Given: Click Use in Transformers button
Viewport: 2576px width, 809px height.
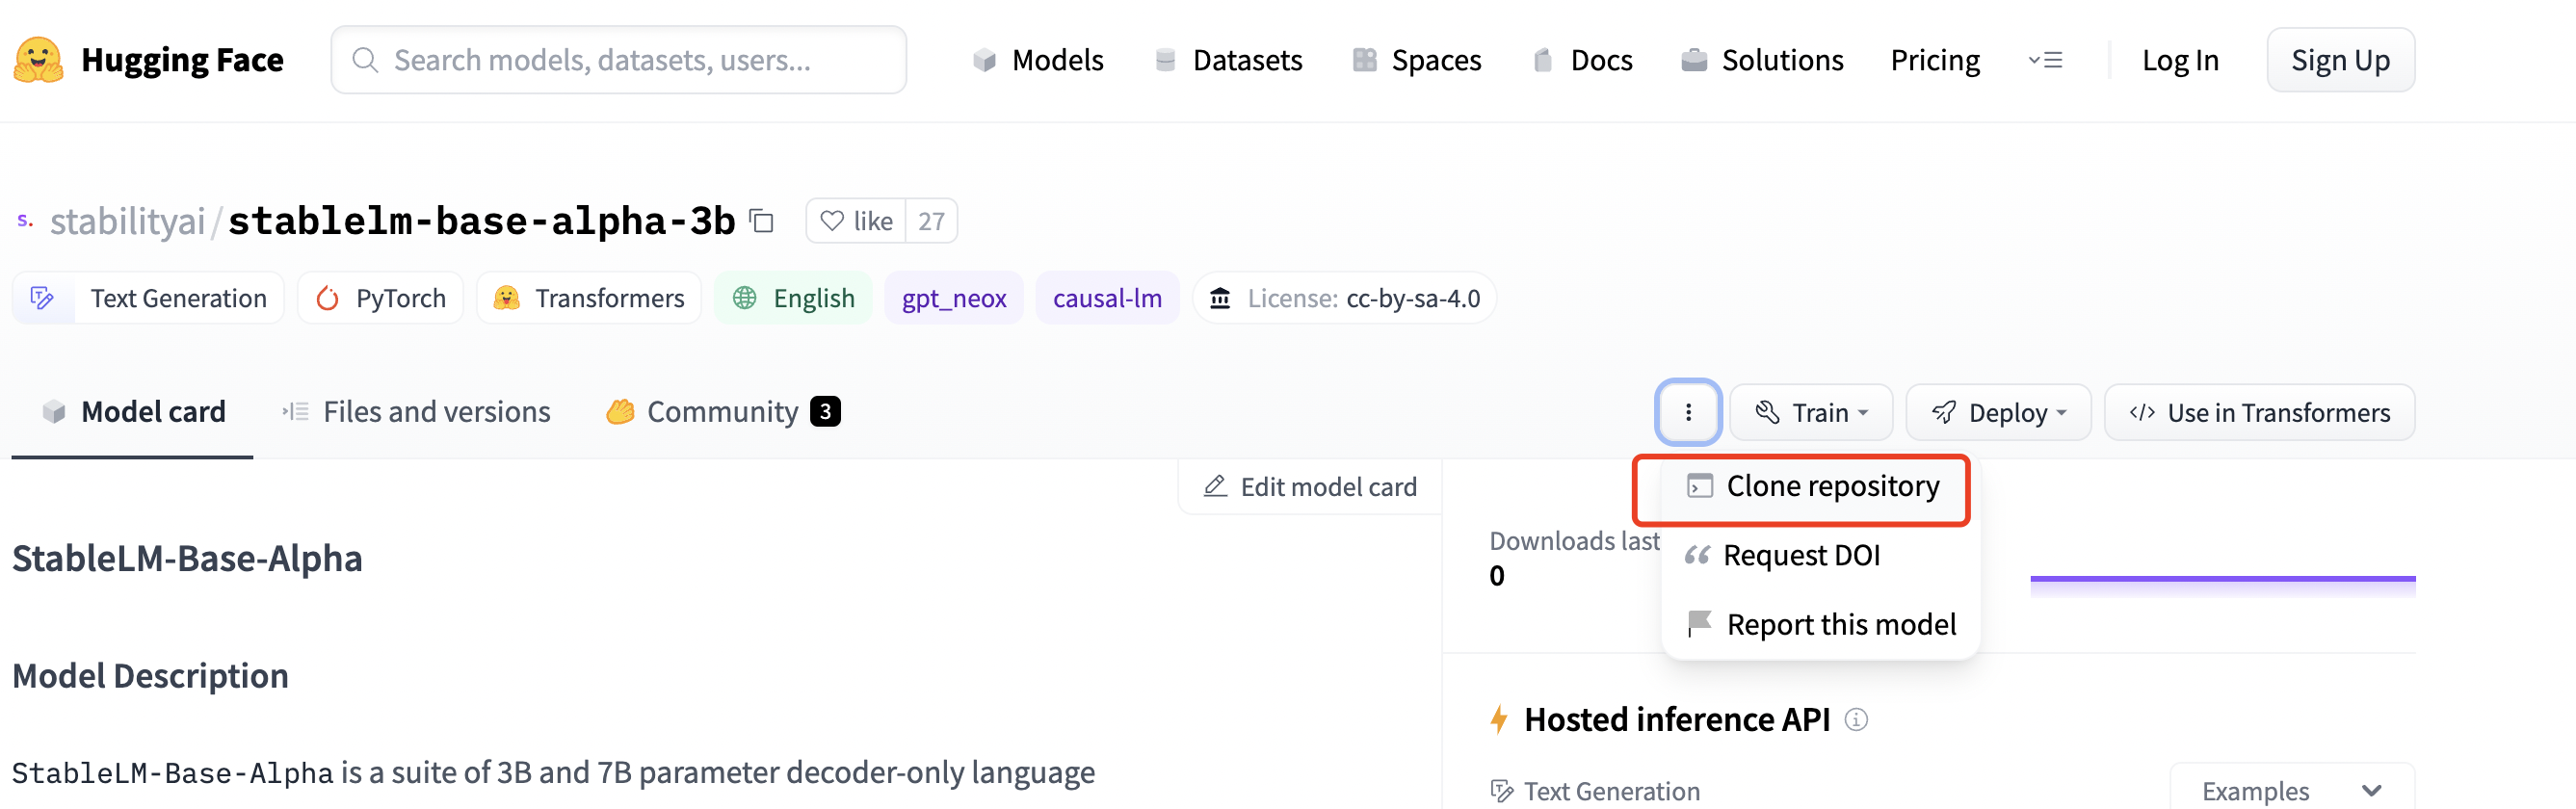Looking at the screenshot, I should pos(2259,412).
